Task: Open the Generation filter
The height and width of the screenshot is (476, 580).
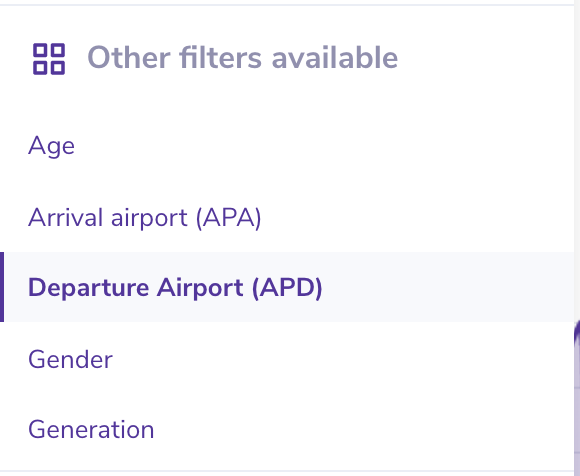Action: [287, 430]
